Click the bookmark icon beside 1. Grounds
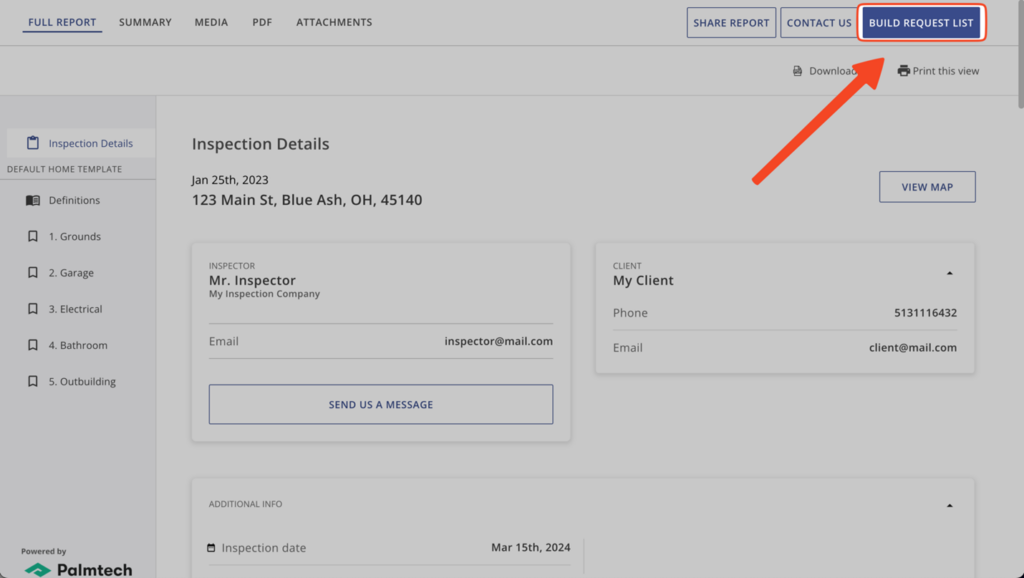Image resolution: width=1024 pixels, height=578 pixels. (33, 237)
